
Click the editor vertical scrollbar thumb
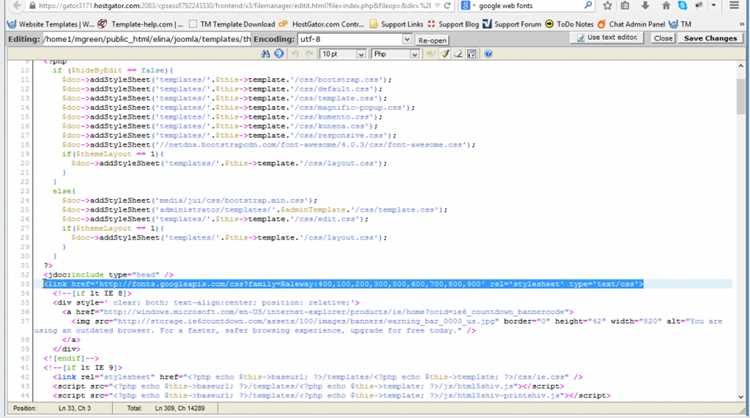tap(741, 96)
